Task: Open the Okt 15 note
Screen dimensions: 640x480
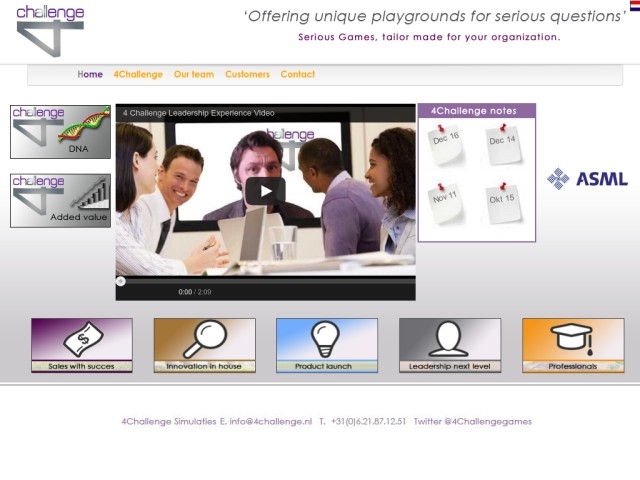Action: pyautogui.click(x=502, y=202)
